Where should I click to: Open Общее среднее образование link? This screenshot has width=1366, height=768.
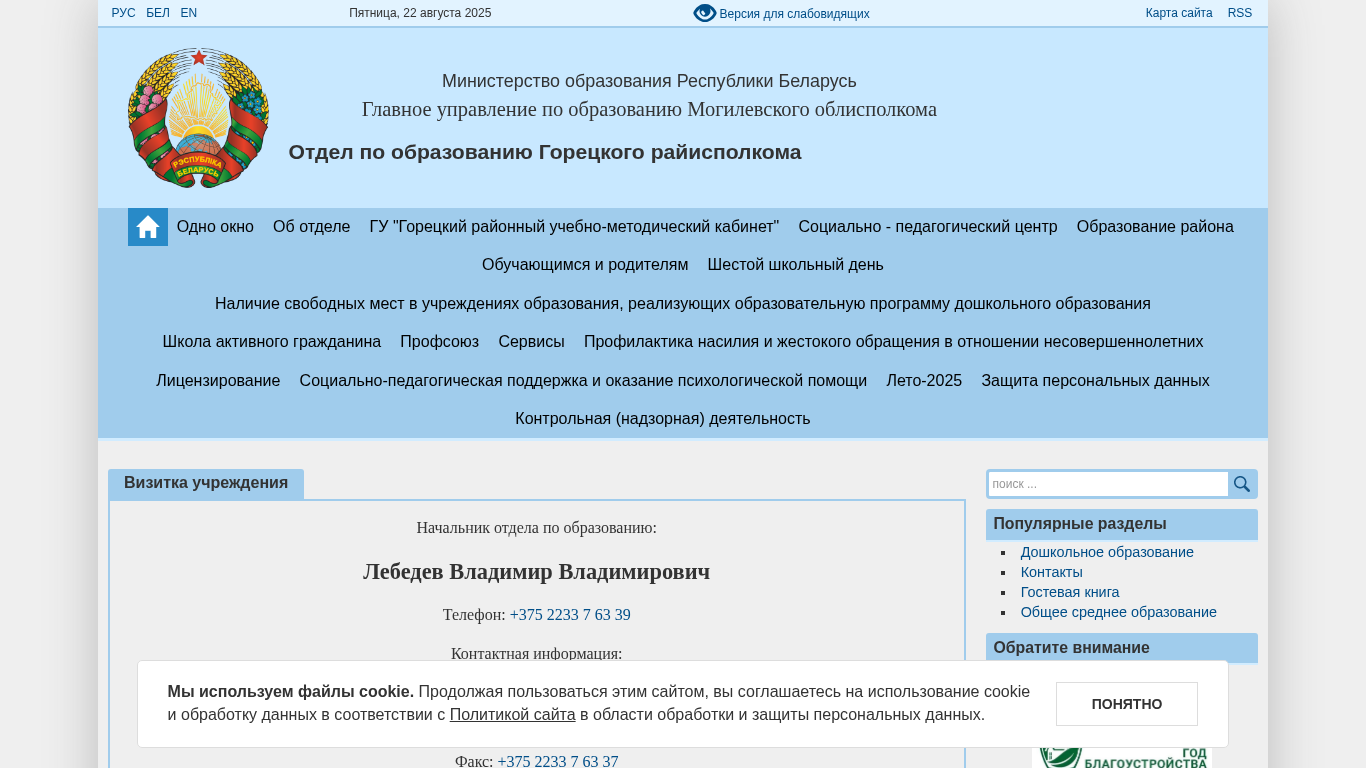1119,612
